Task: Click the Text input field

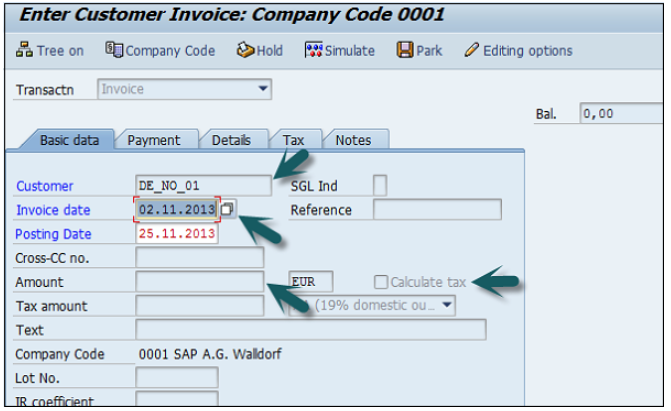Action: pyautogui.click(x=310, y=330)
